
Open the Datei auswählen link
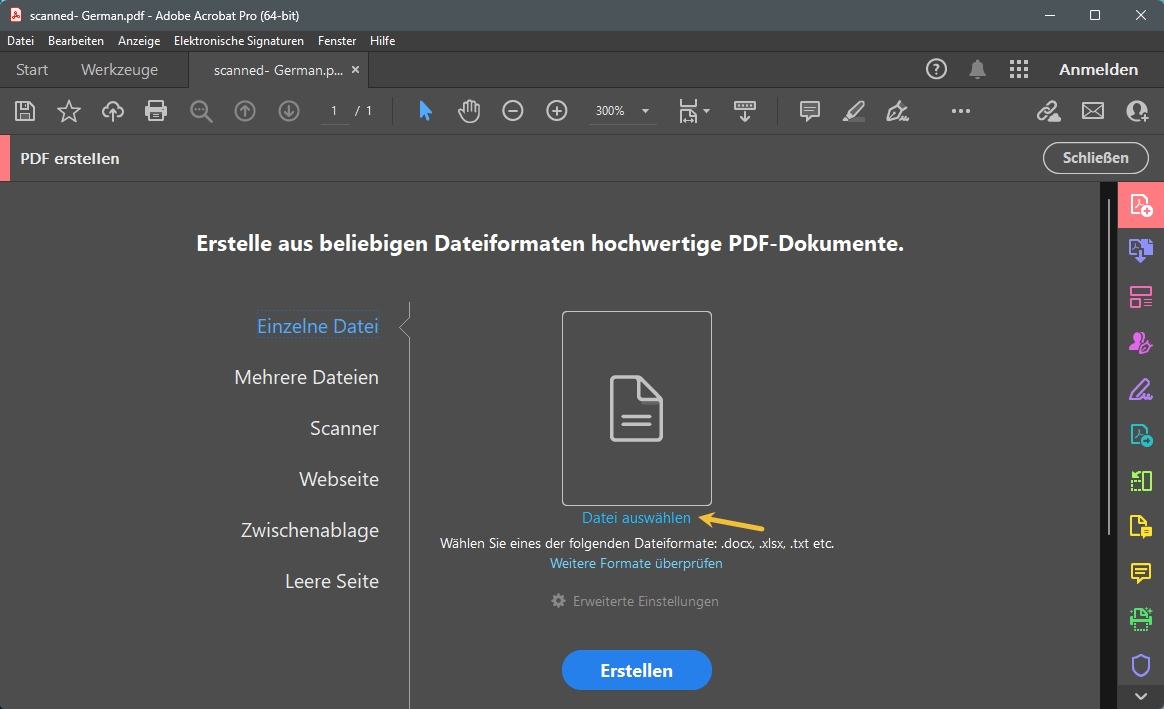636,518
